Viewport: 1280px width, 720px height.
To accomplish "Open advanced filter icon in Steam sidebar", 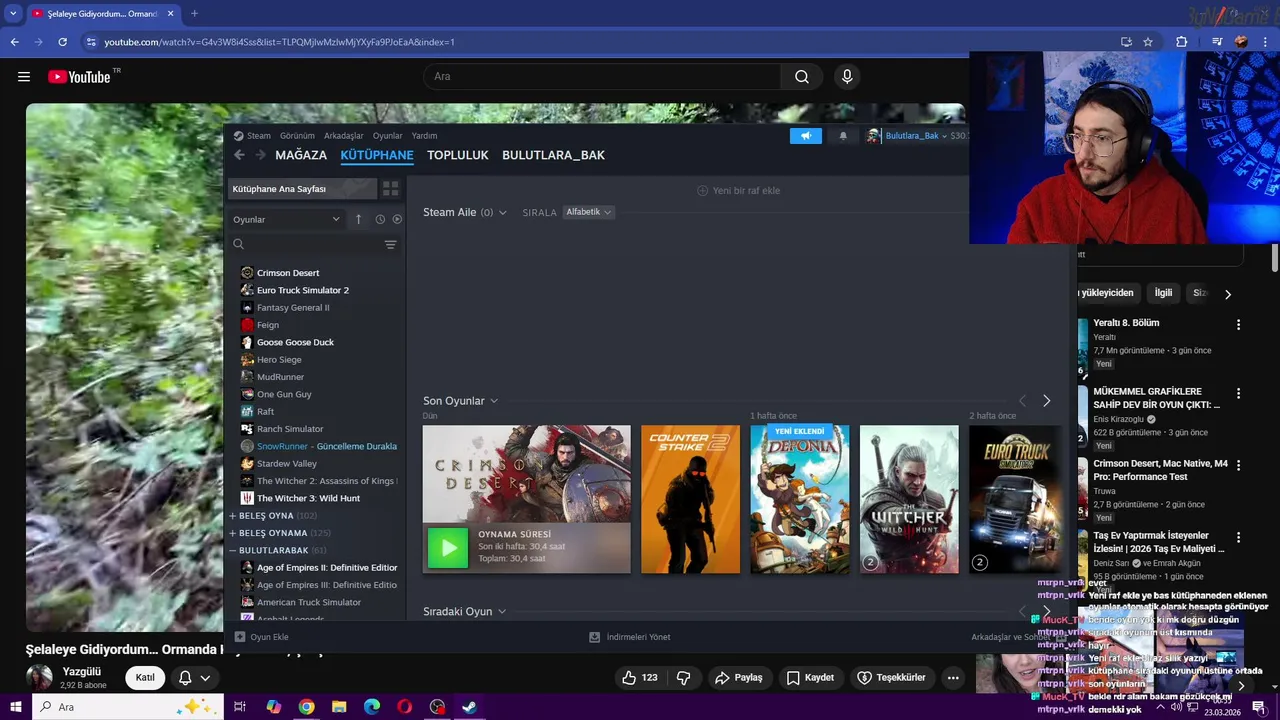I will click(x=390, y=244).
